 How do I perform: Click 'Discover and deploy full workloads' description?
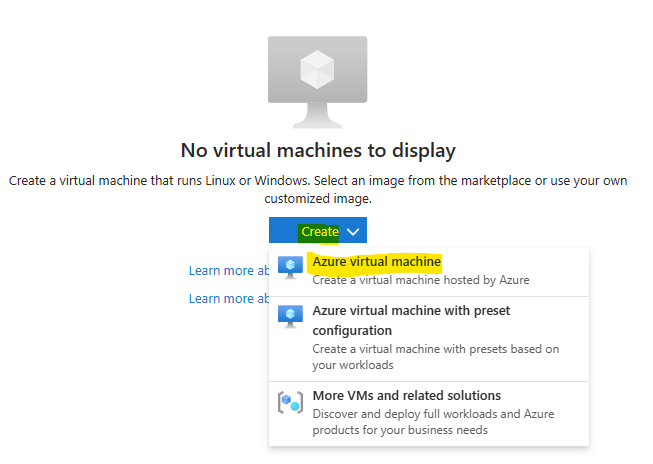click(x=433, y=422)
